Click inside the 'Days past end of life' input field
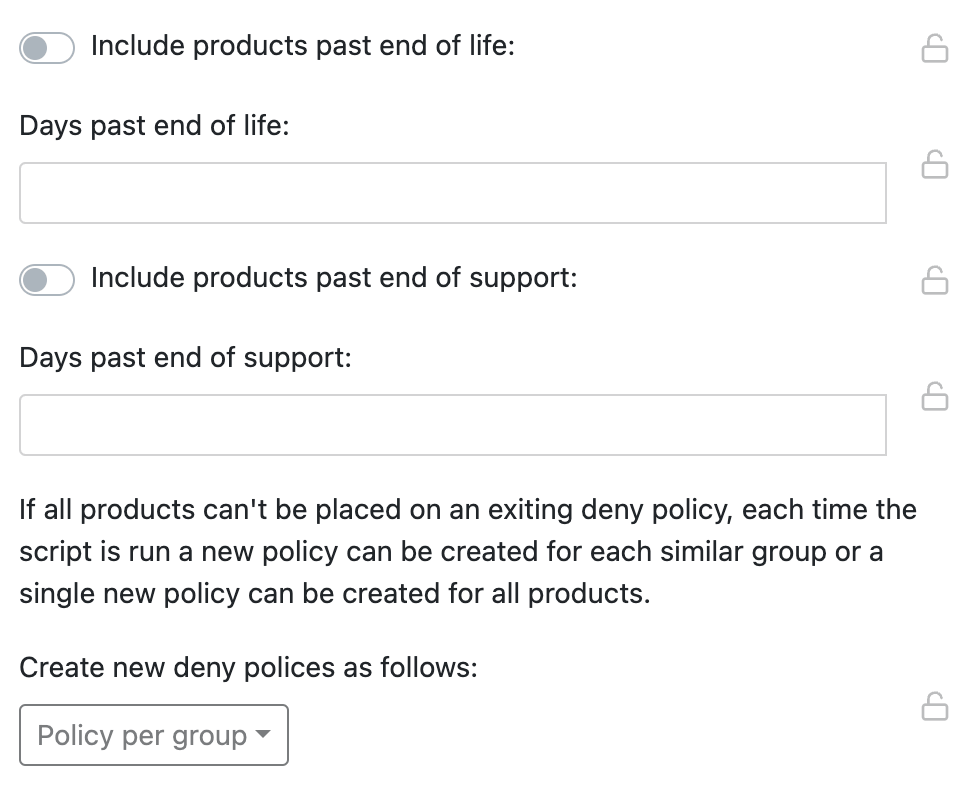Screen dimensions: 972x802 (453, 192)
